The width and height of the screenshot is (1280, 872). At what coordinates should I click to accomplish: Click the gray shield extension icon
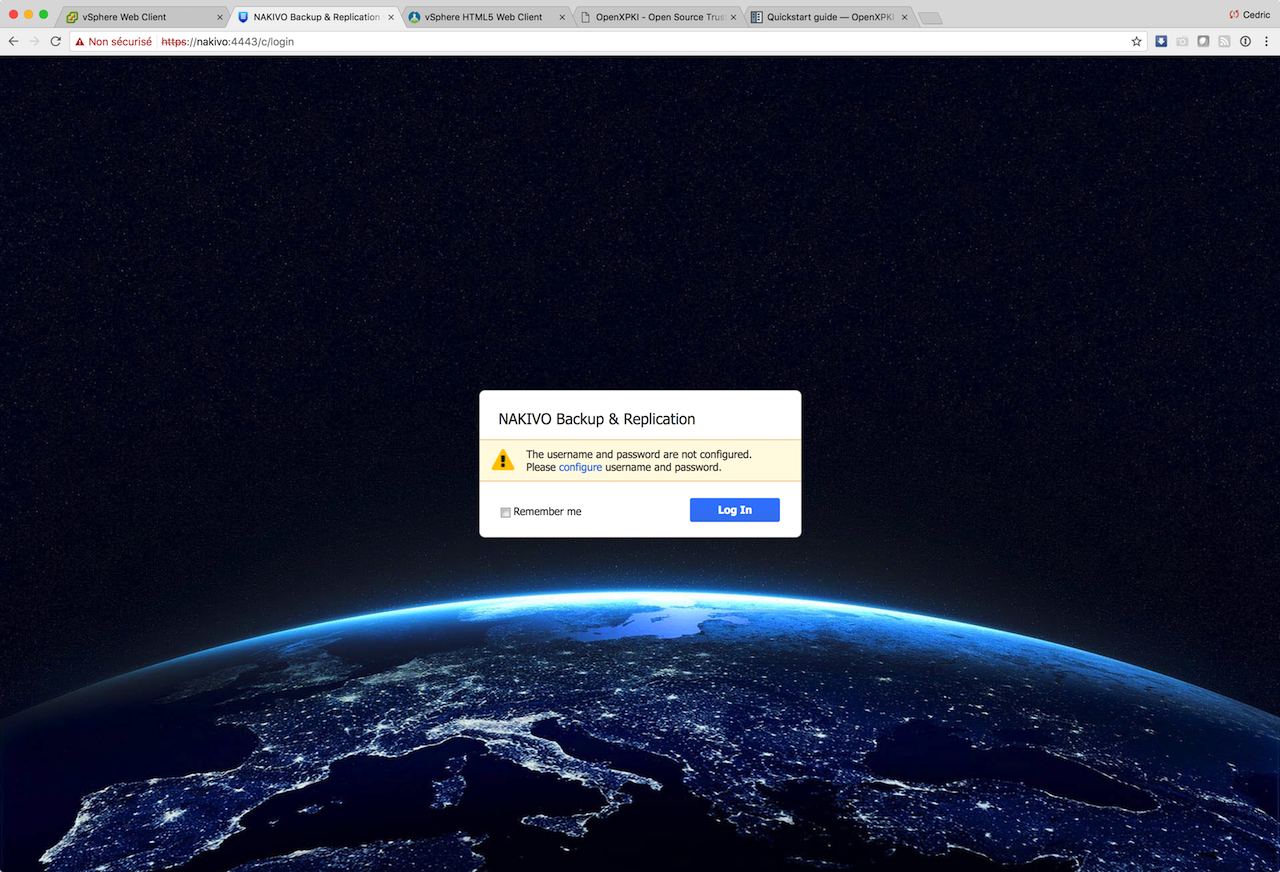(x=1203, y=42)
